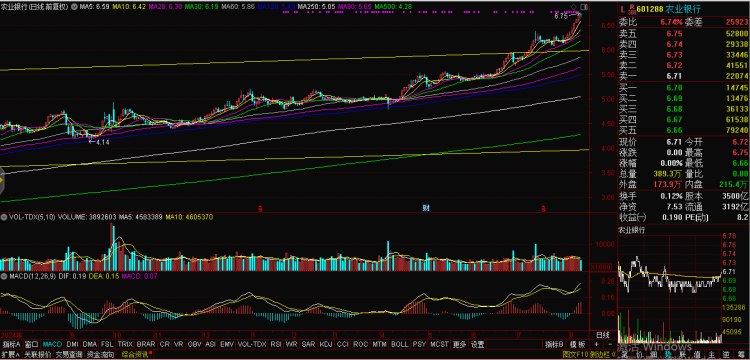The height and width of the screenshot is (360, 750).
Task: Choose the BRAR indicator tab
Action: point(145,344)
